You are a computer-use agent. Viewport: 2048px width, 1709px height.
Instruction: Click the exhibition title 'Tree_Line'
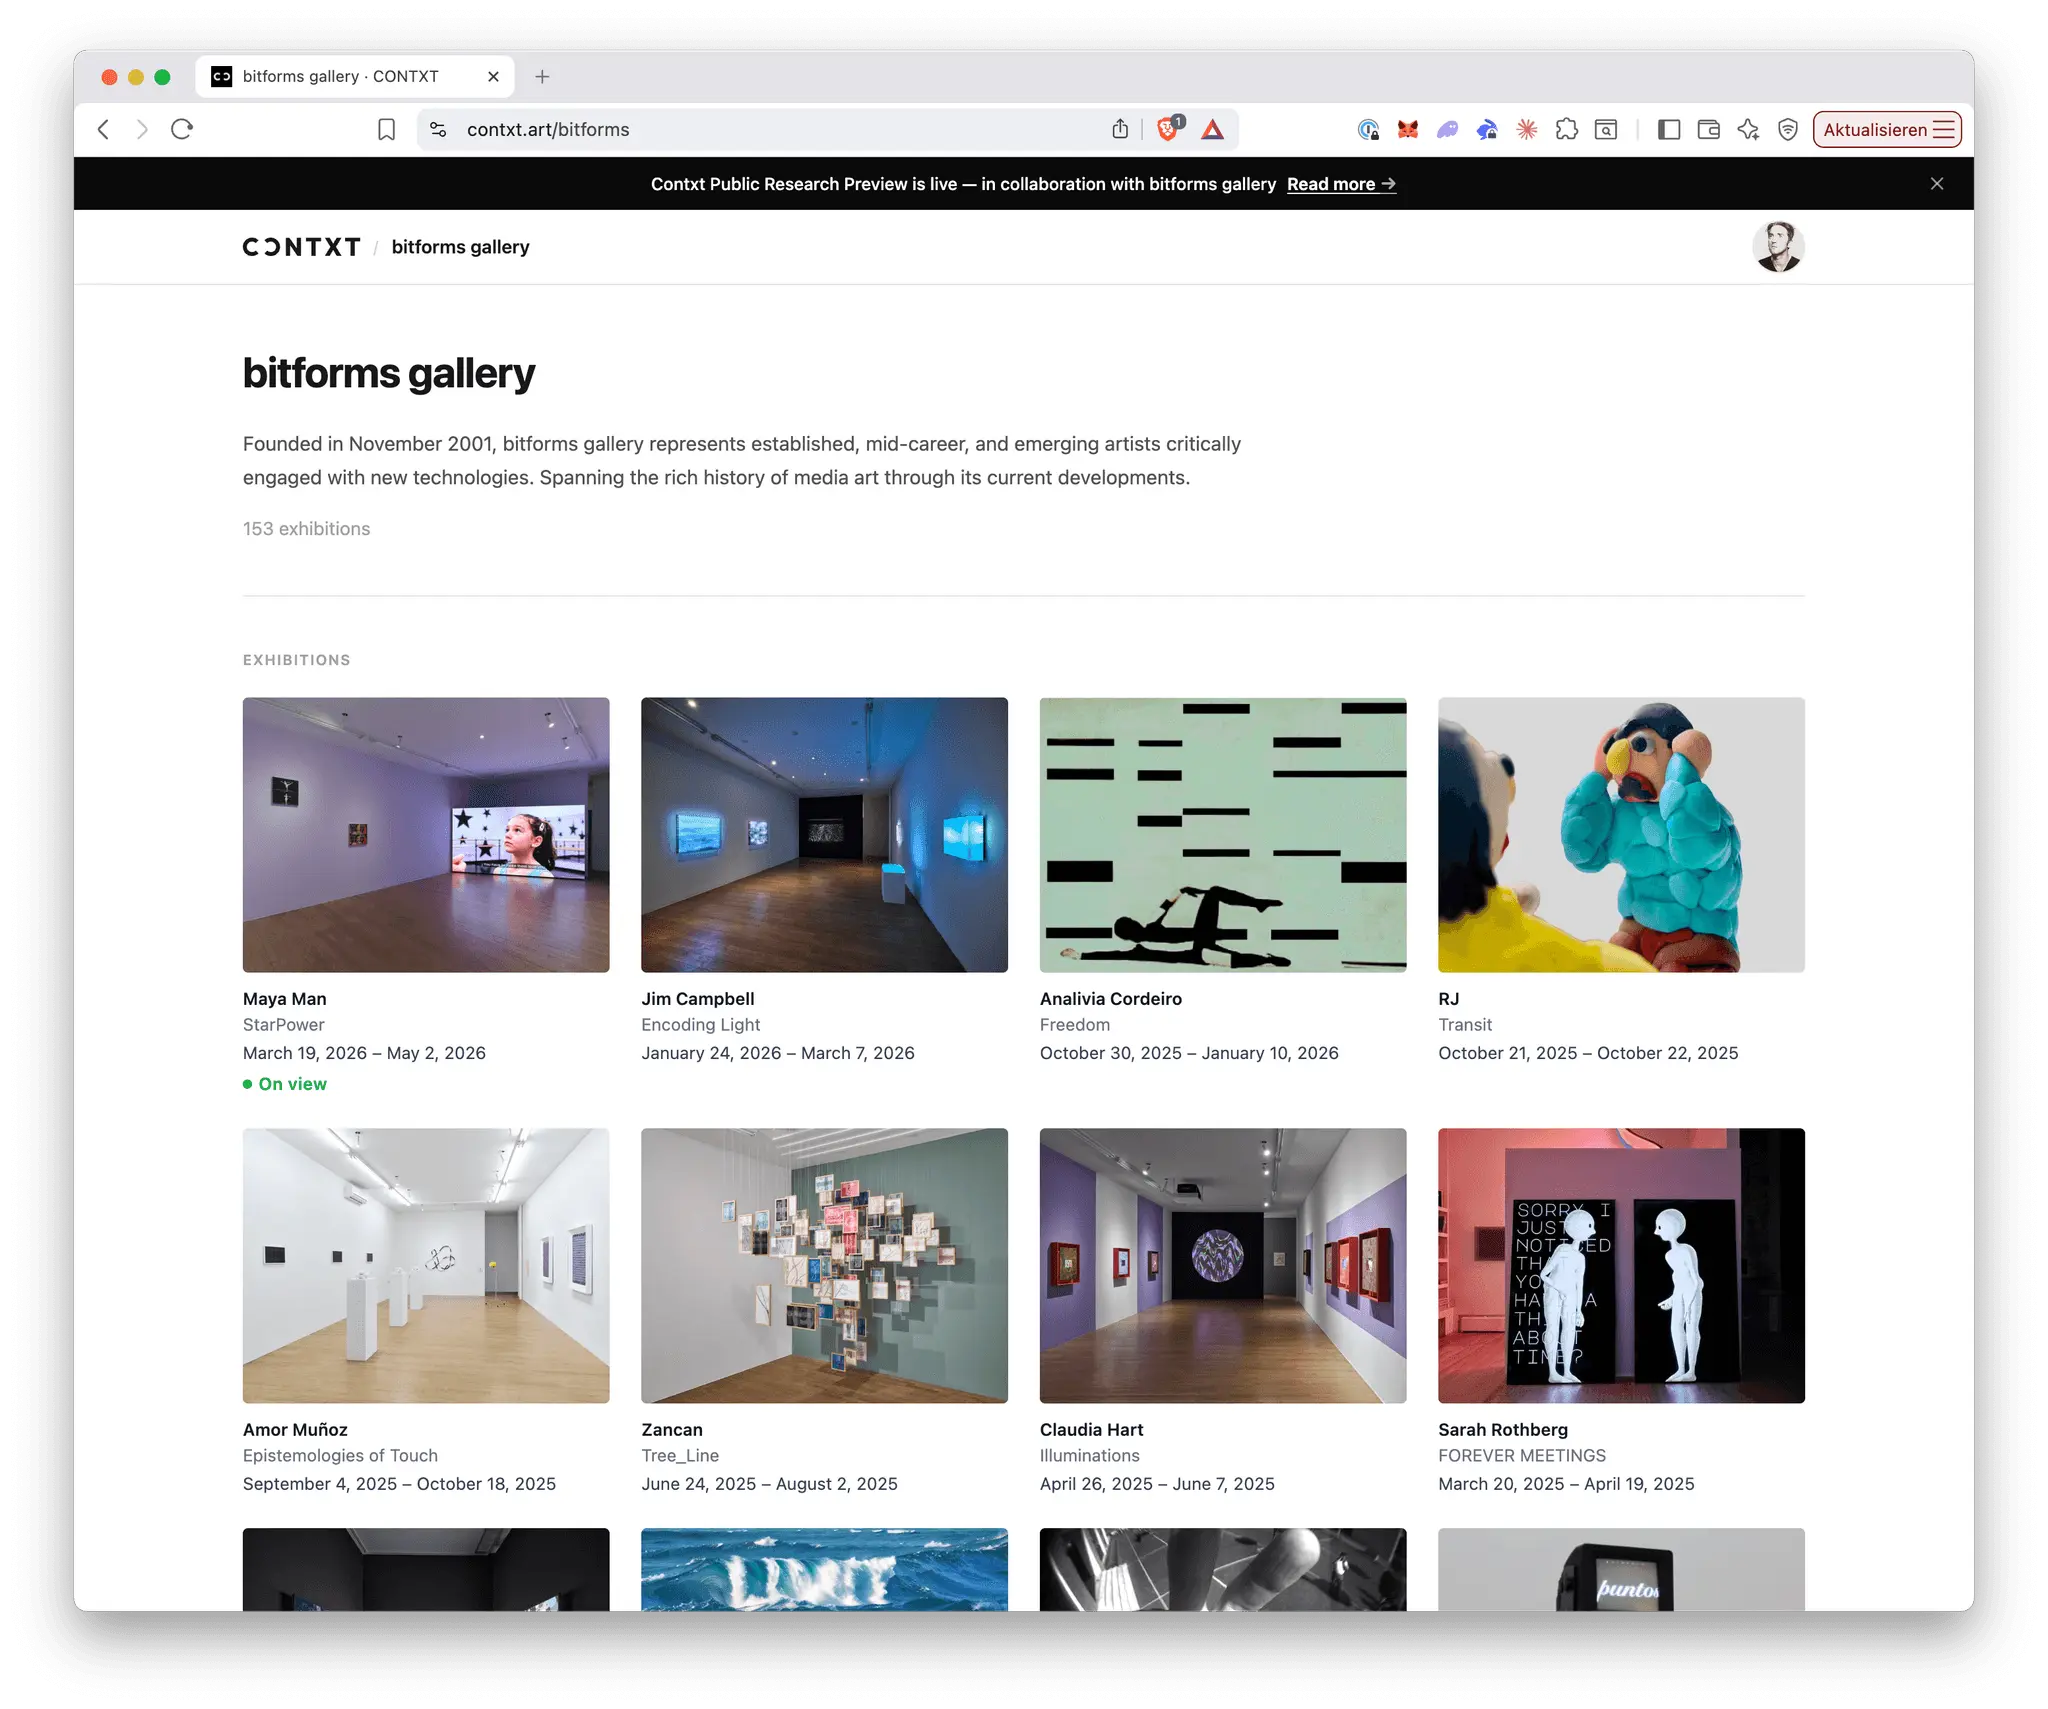coord(680,1456)
